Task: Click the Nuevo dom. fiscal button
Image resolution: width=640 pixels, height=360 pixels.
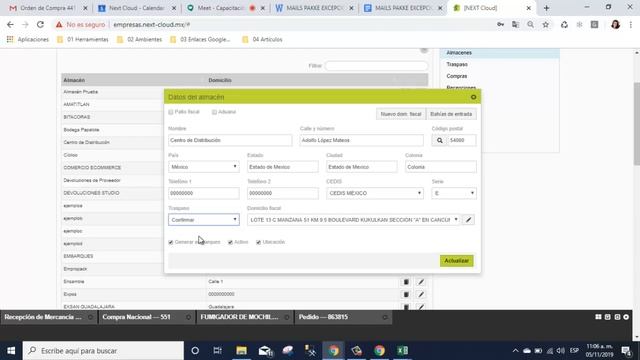Action: pos(400,114)
